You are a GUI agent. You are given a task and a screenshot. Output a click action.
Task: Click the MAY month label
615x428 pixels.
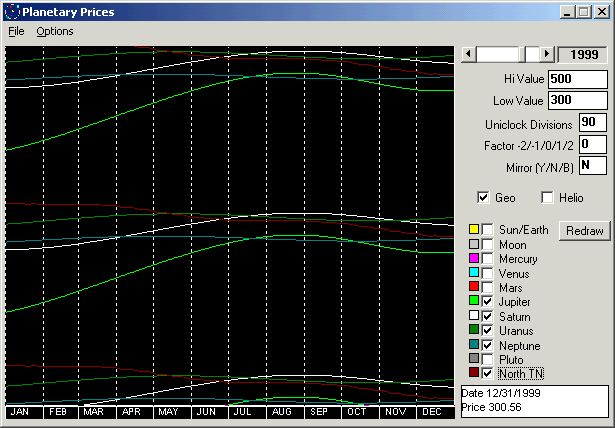pyautogui.click(x=168, y=412)
